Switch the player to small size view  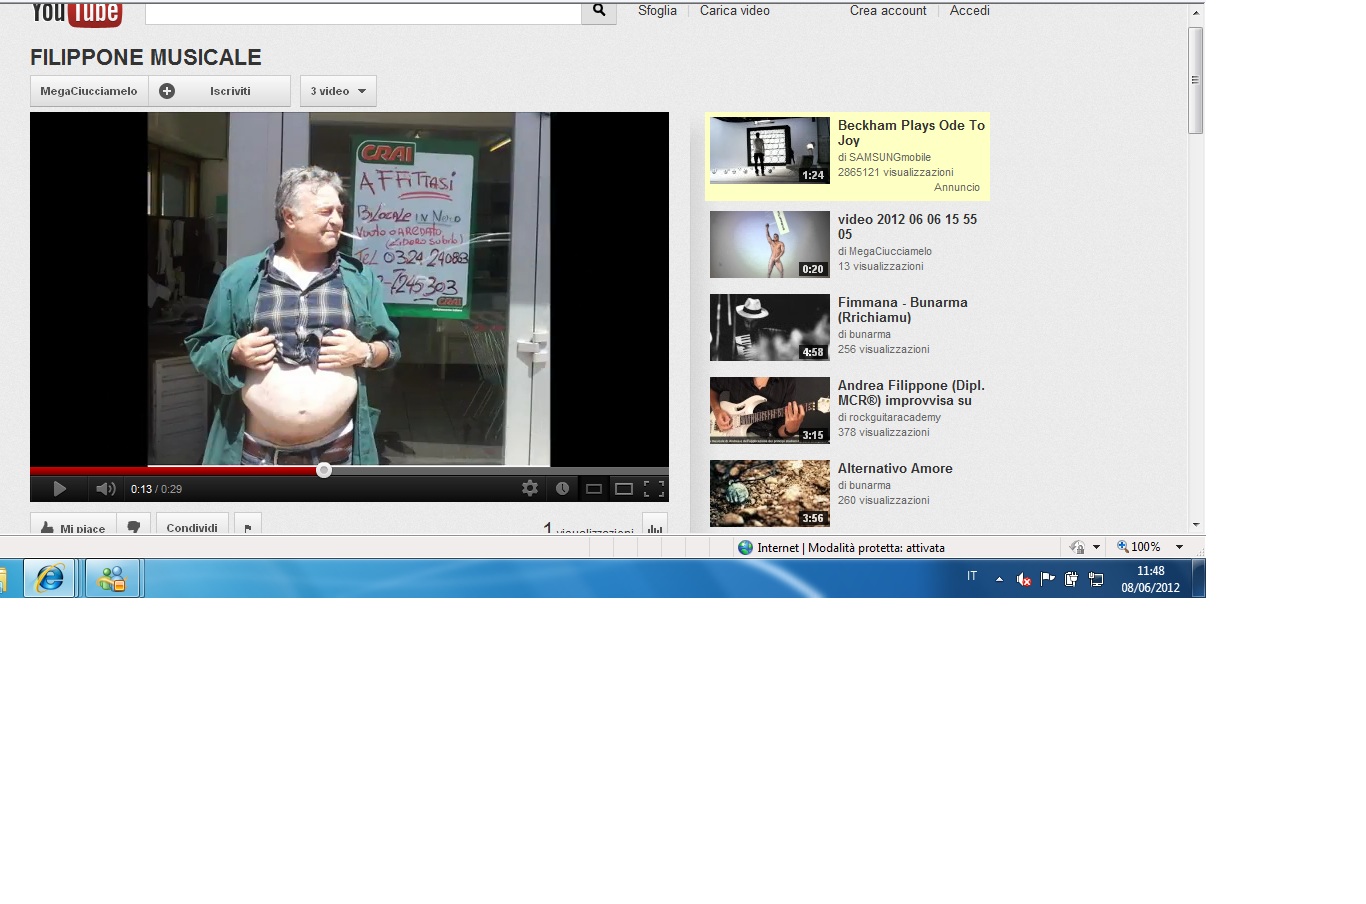click(x=593, y=488)
